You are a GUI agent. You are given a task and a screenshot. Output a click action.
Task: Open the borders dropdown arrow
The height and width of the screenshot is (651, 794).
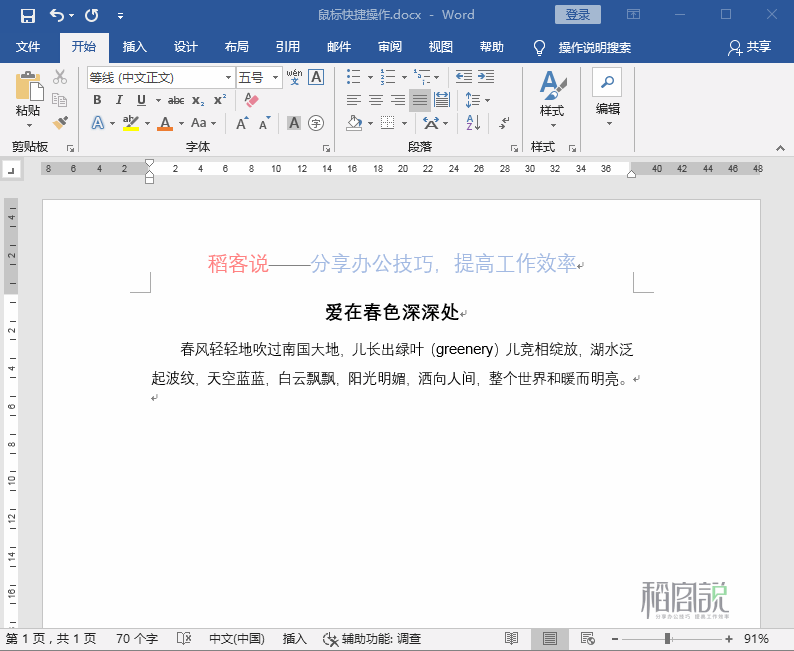coord(404,123)
